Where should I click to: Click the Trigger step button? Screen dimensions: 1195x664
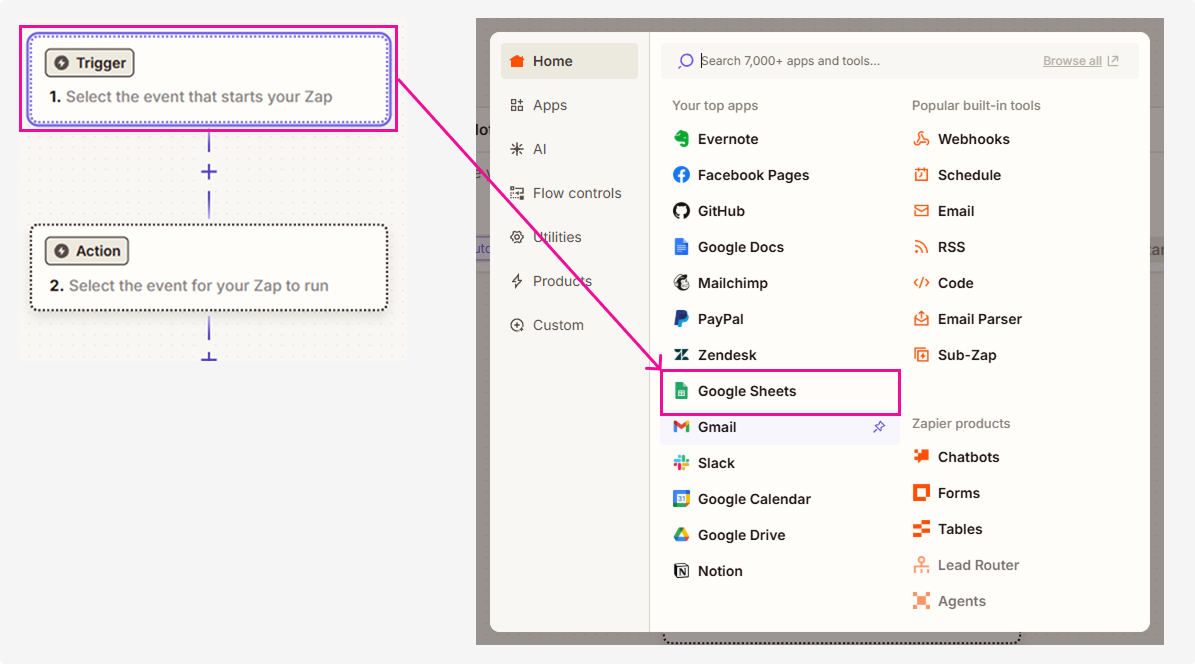tap(89, 63)
